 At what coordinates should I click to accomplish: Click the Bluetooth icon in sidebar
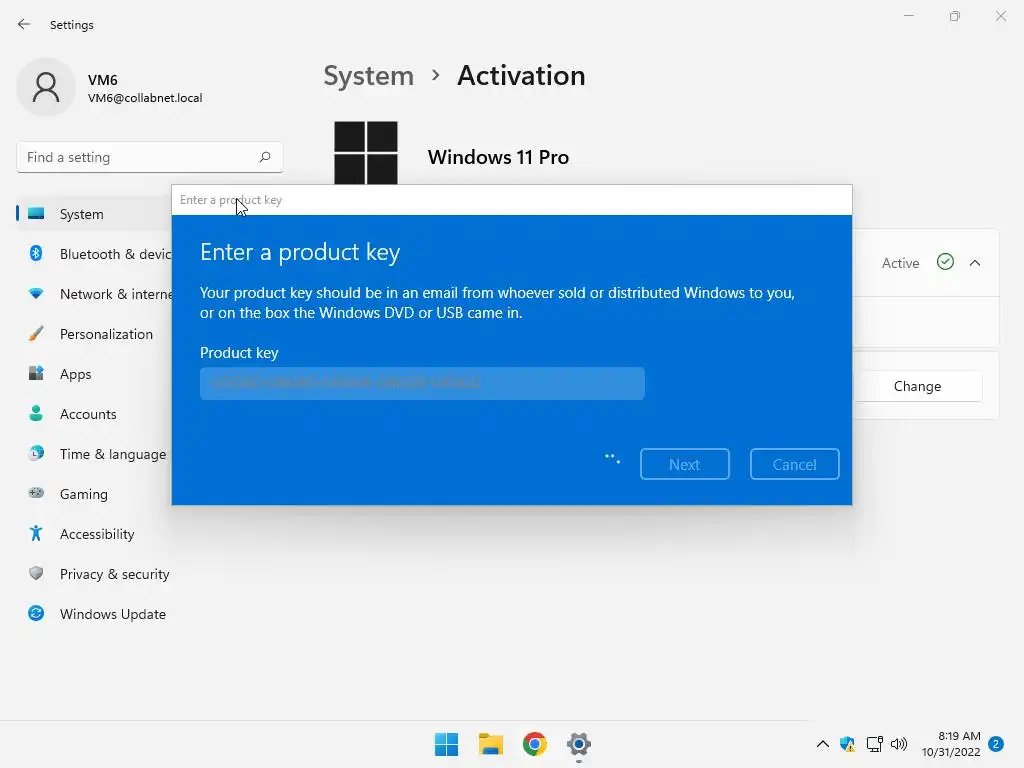coord(36,253)
